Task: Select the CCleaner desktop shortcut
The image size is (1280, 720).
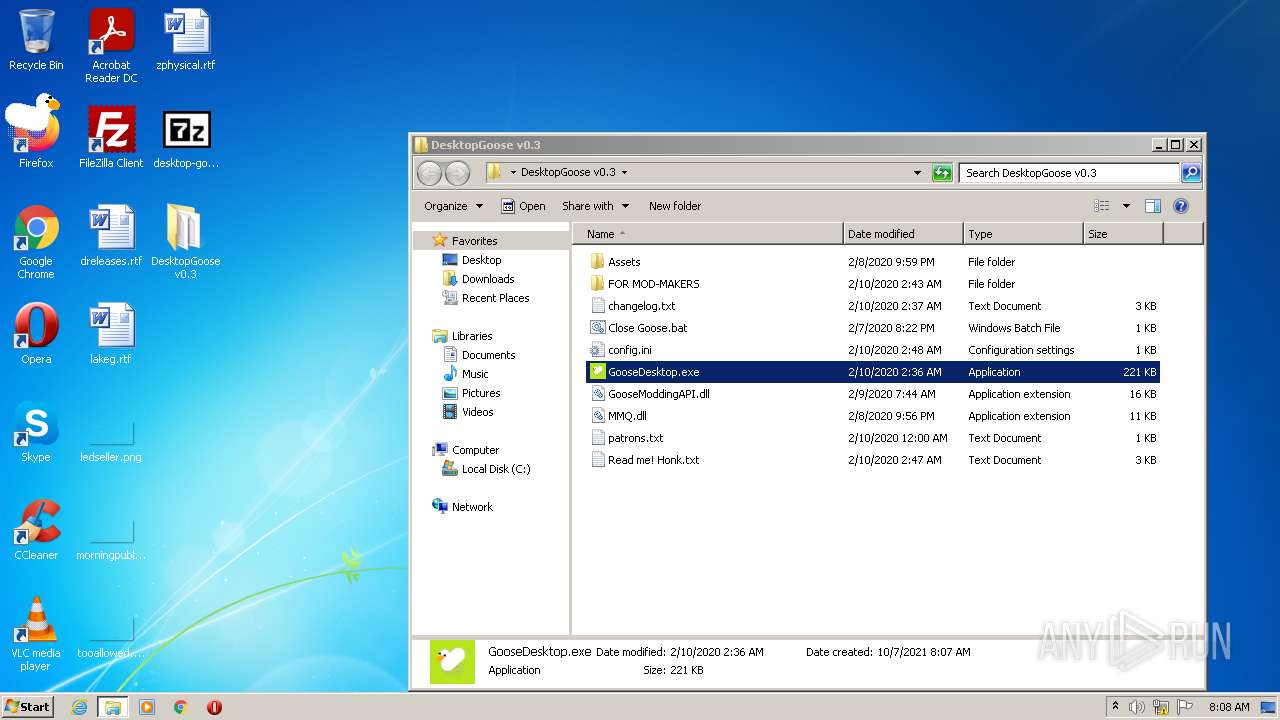Action: point(36,530)
